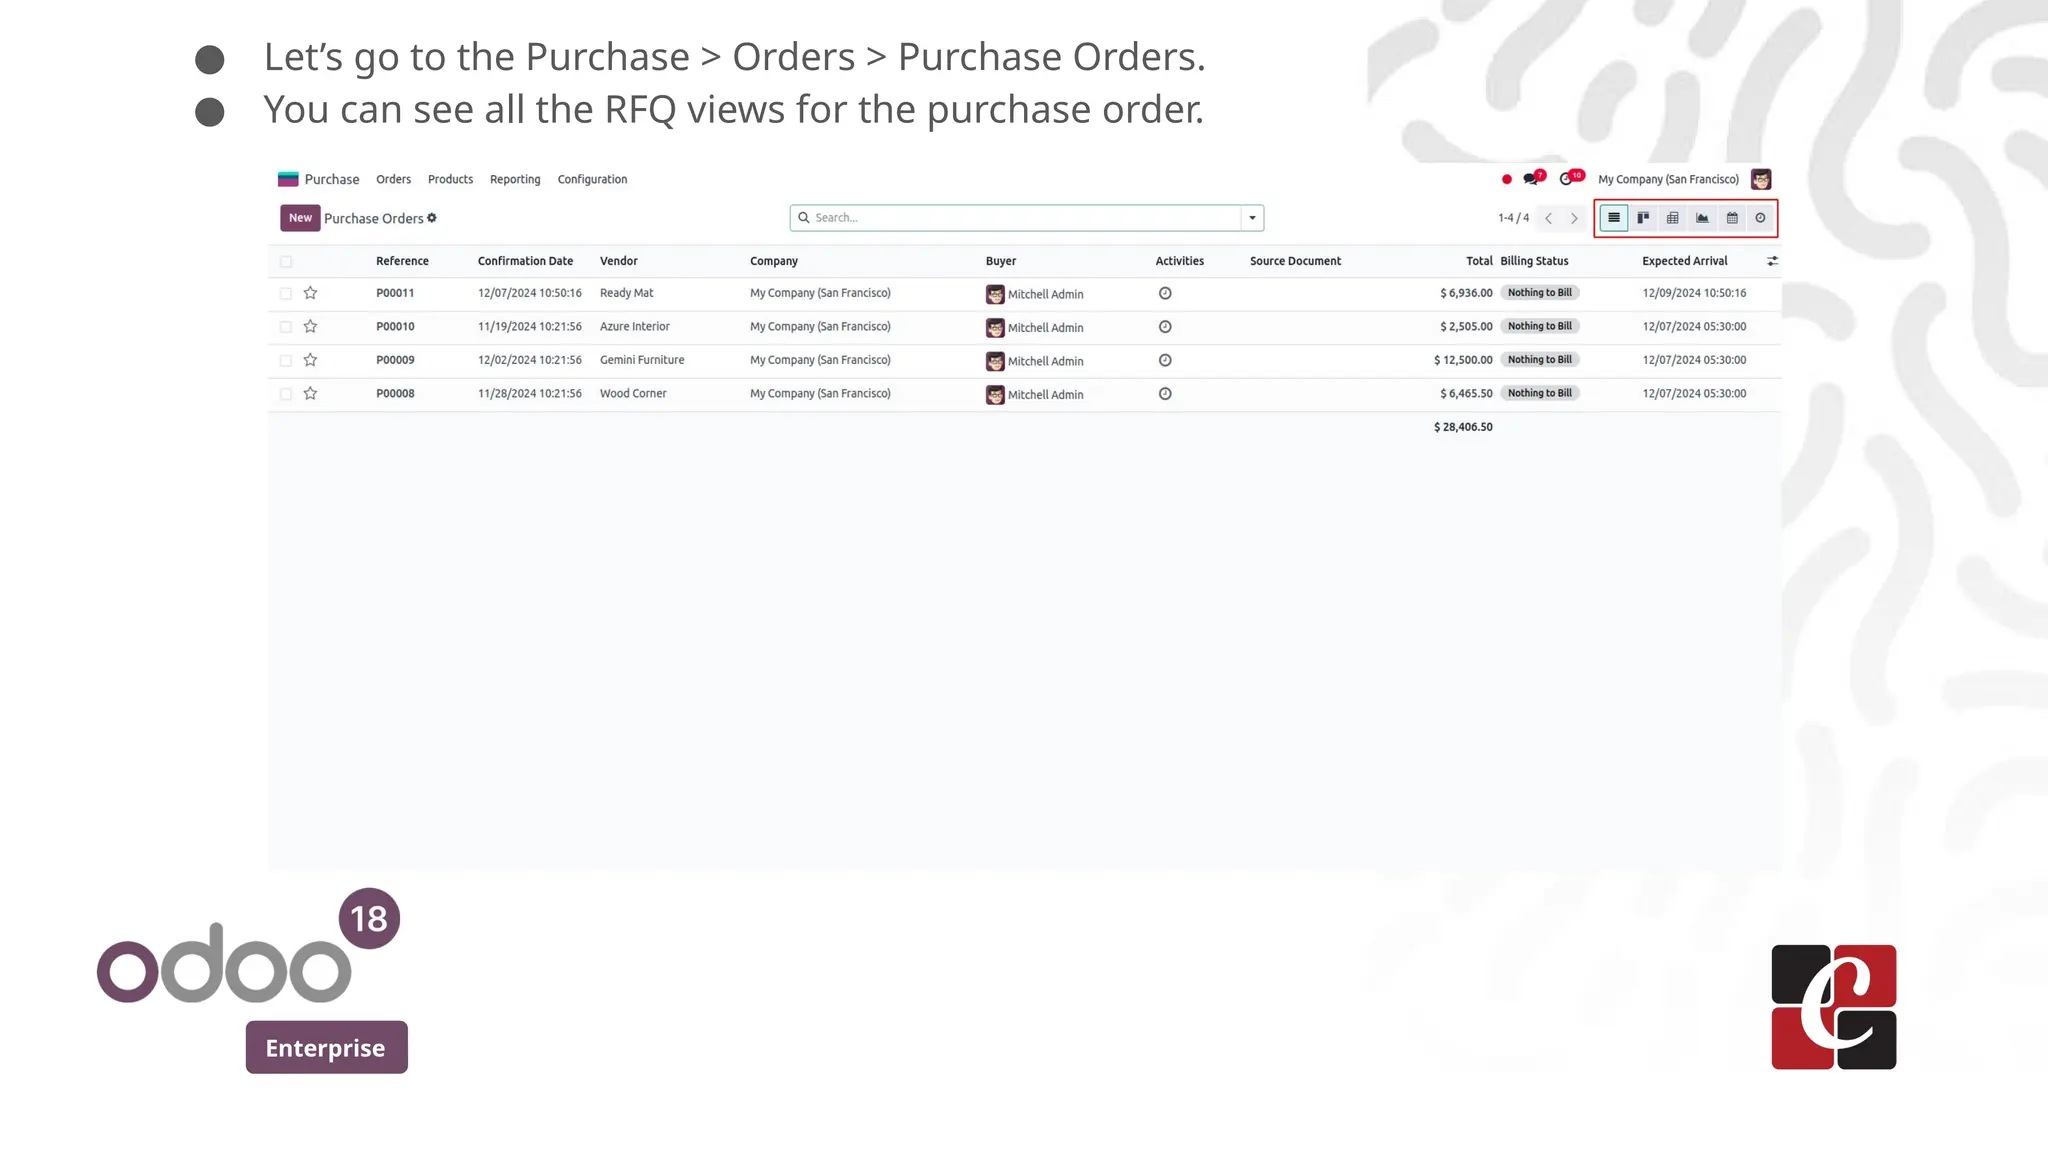Open the Purchase app icon
This screenshot has width=2048, height=1152.
[x=288, y=179]
